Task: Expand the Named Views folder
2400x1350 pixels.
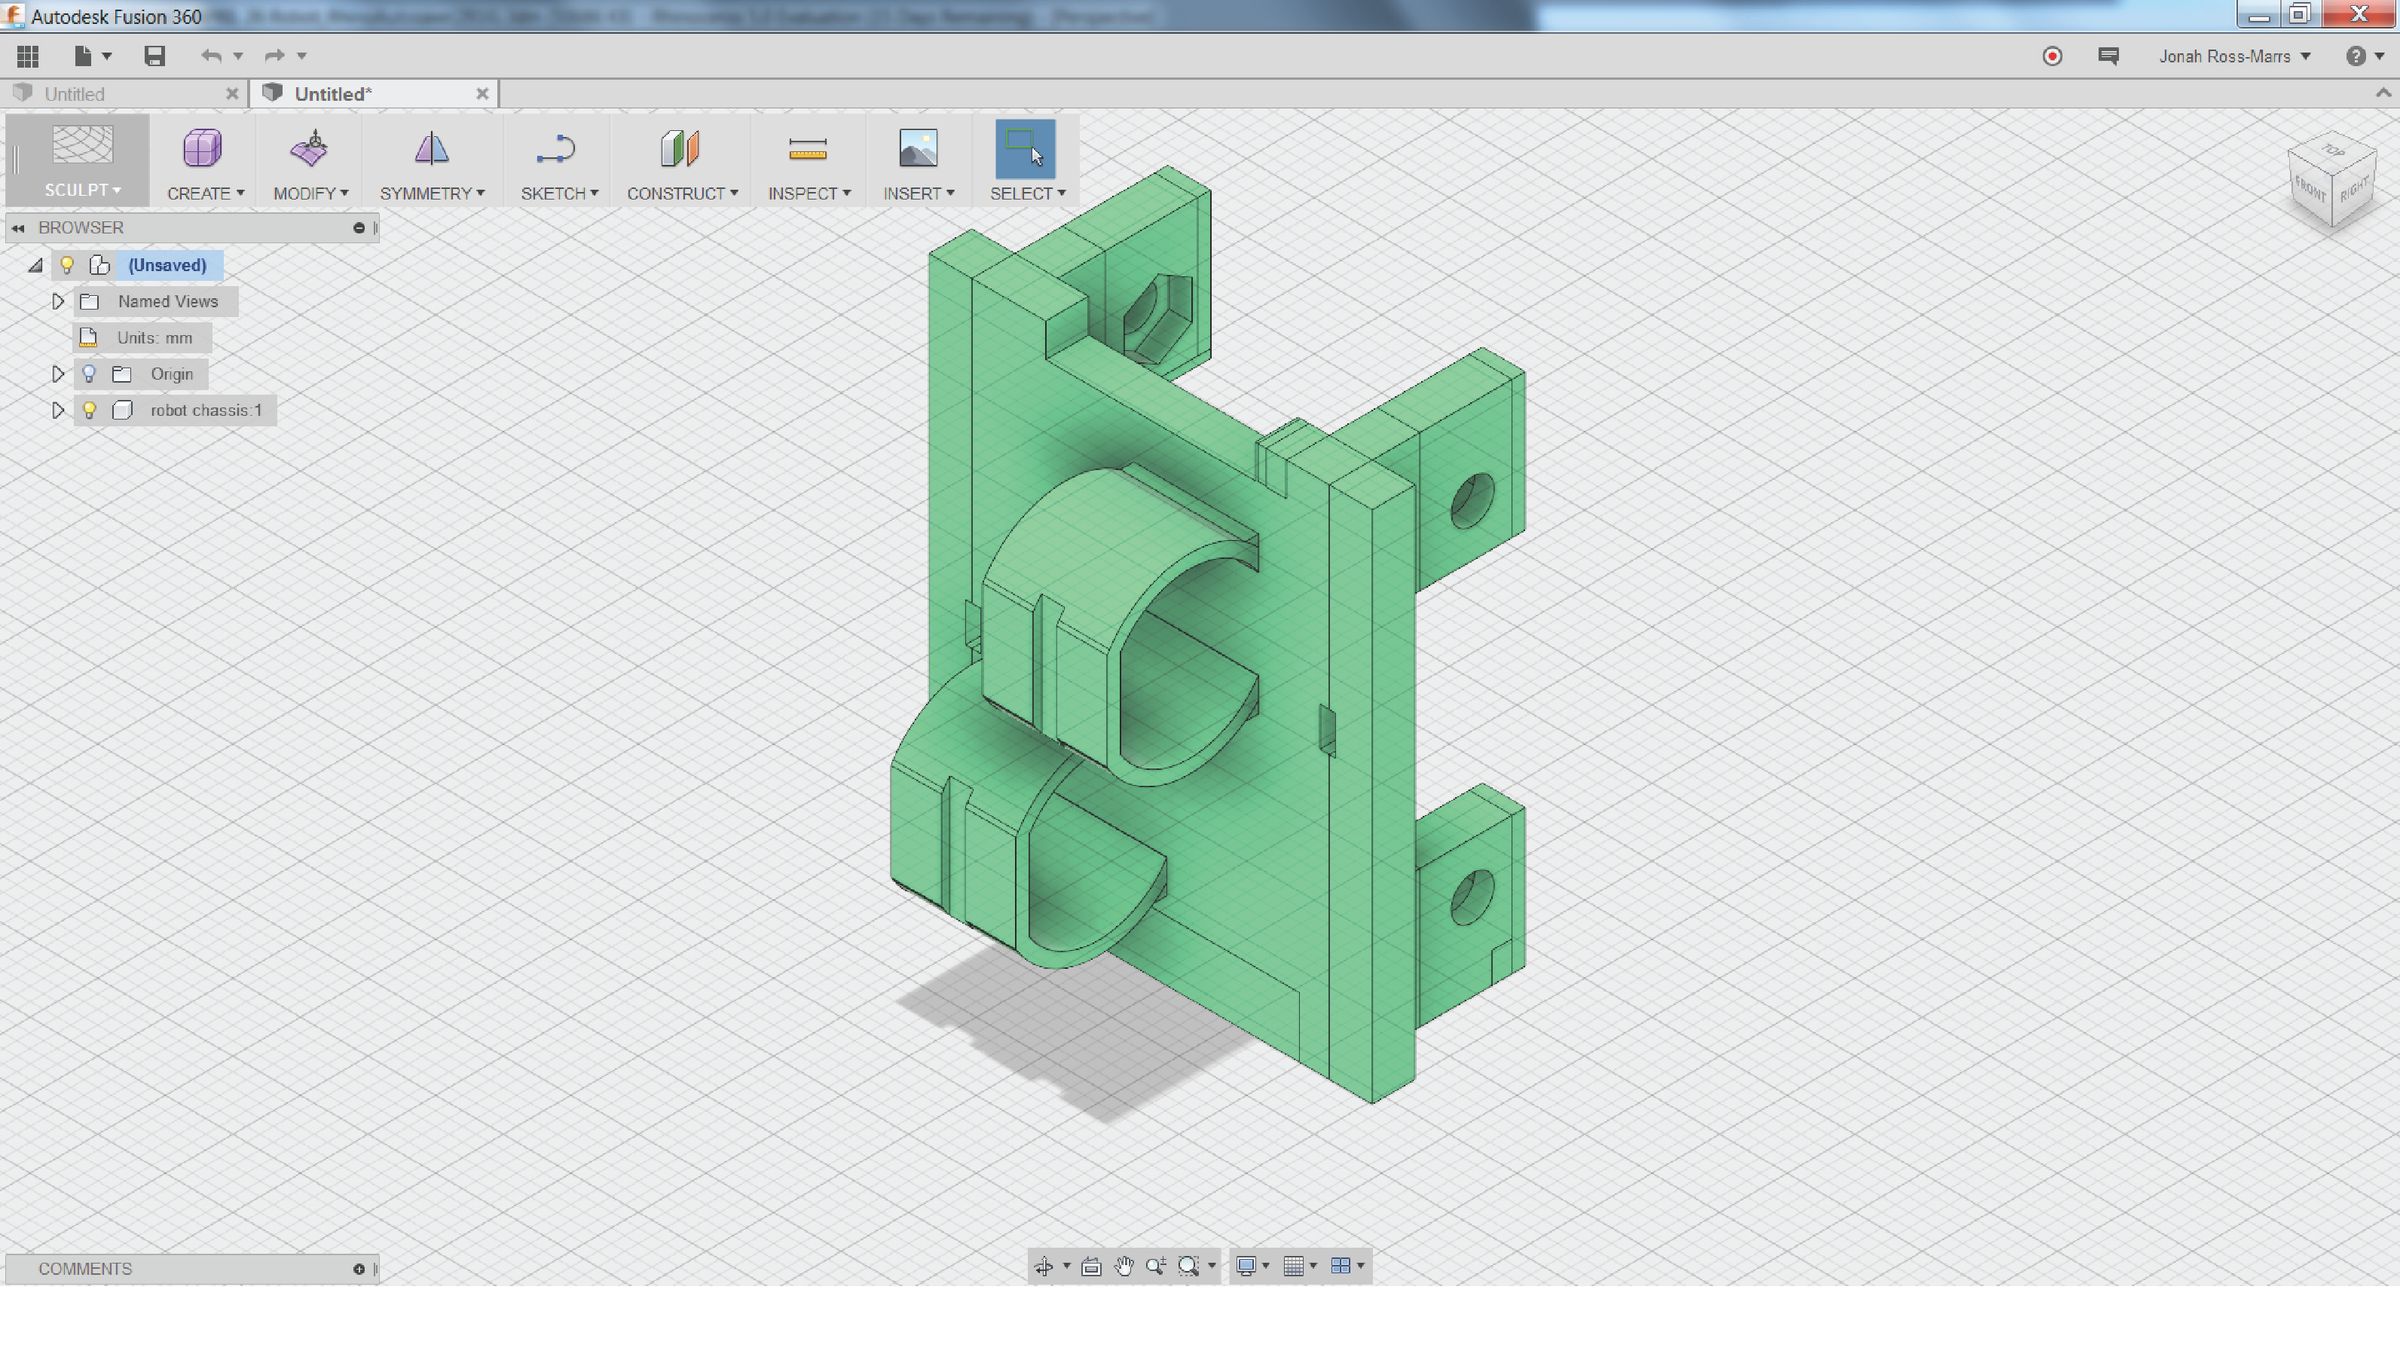Action: point(58,301)
